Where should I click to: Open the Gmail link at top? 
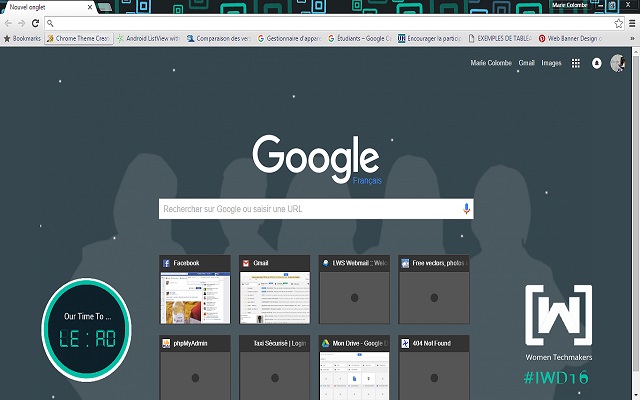pyautogui.click(x=527, y=63)
